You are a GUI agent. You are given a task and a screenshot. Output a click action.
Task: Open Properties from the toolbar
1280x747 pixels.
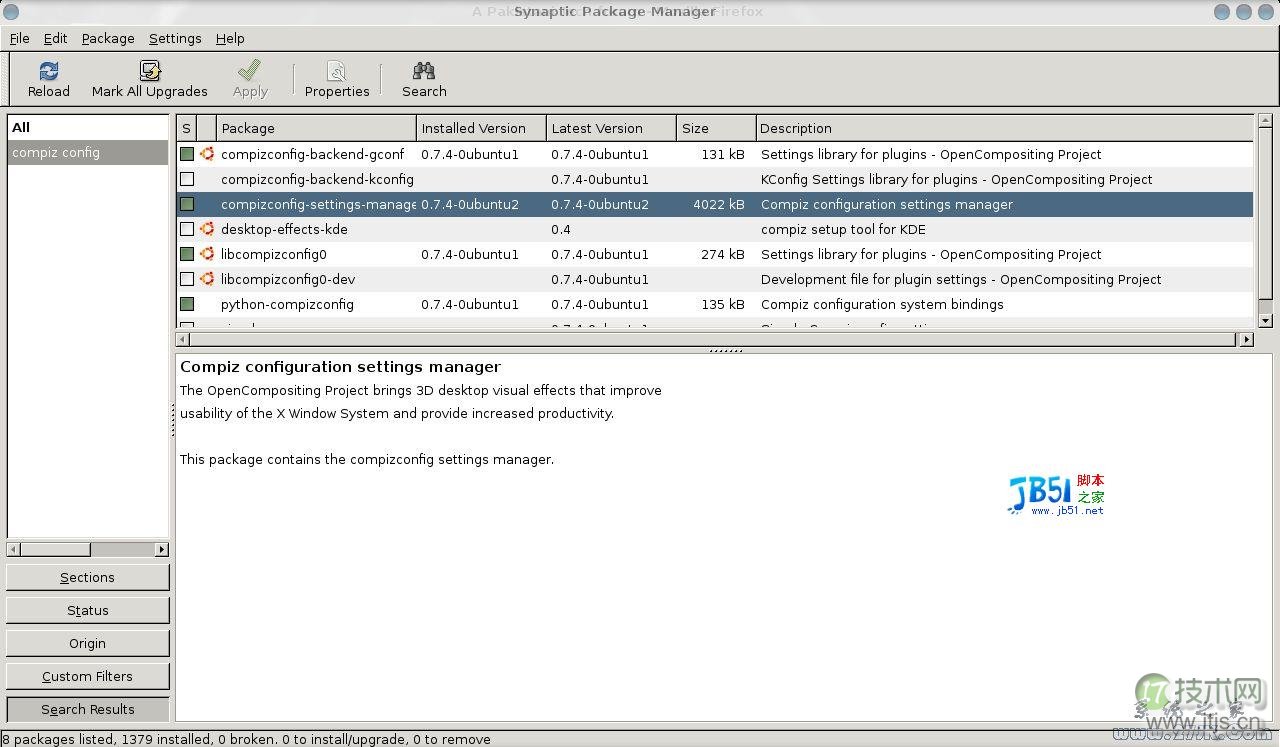[x=337, y=72]
